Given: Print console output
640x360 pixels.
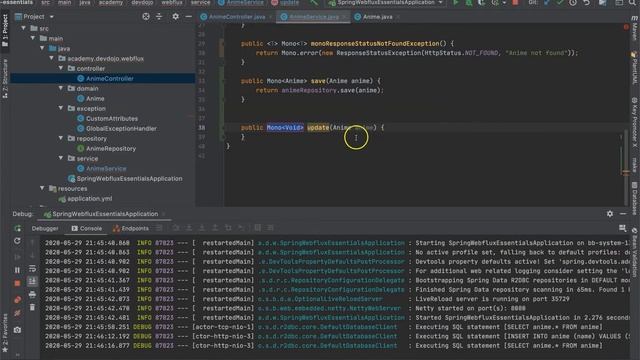Looking at the screenshot, I should point(32,294).
